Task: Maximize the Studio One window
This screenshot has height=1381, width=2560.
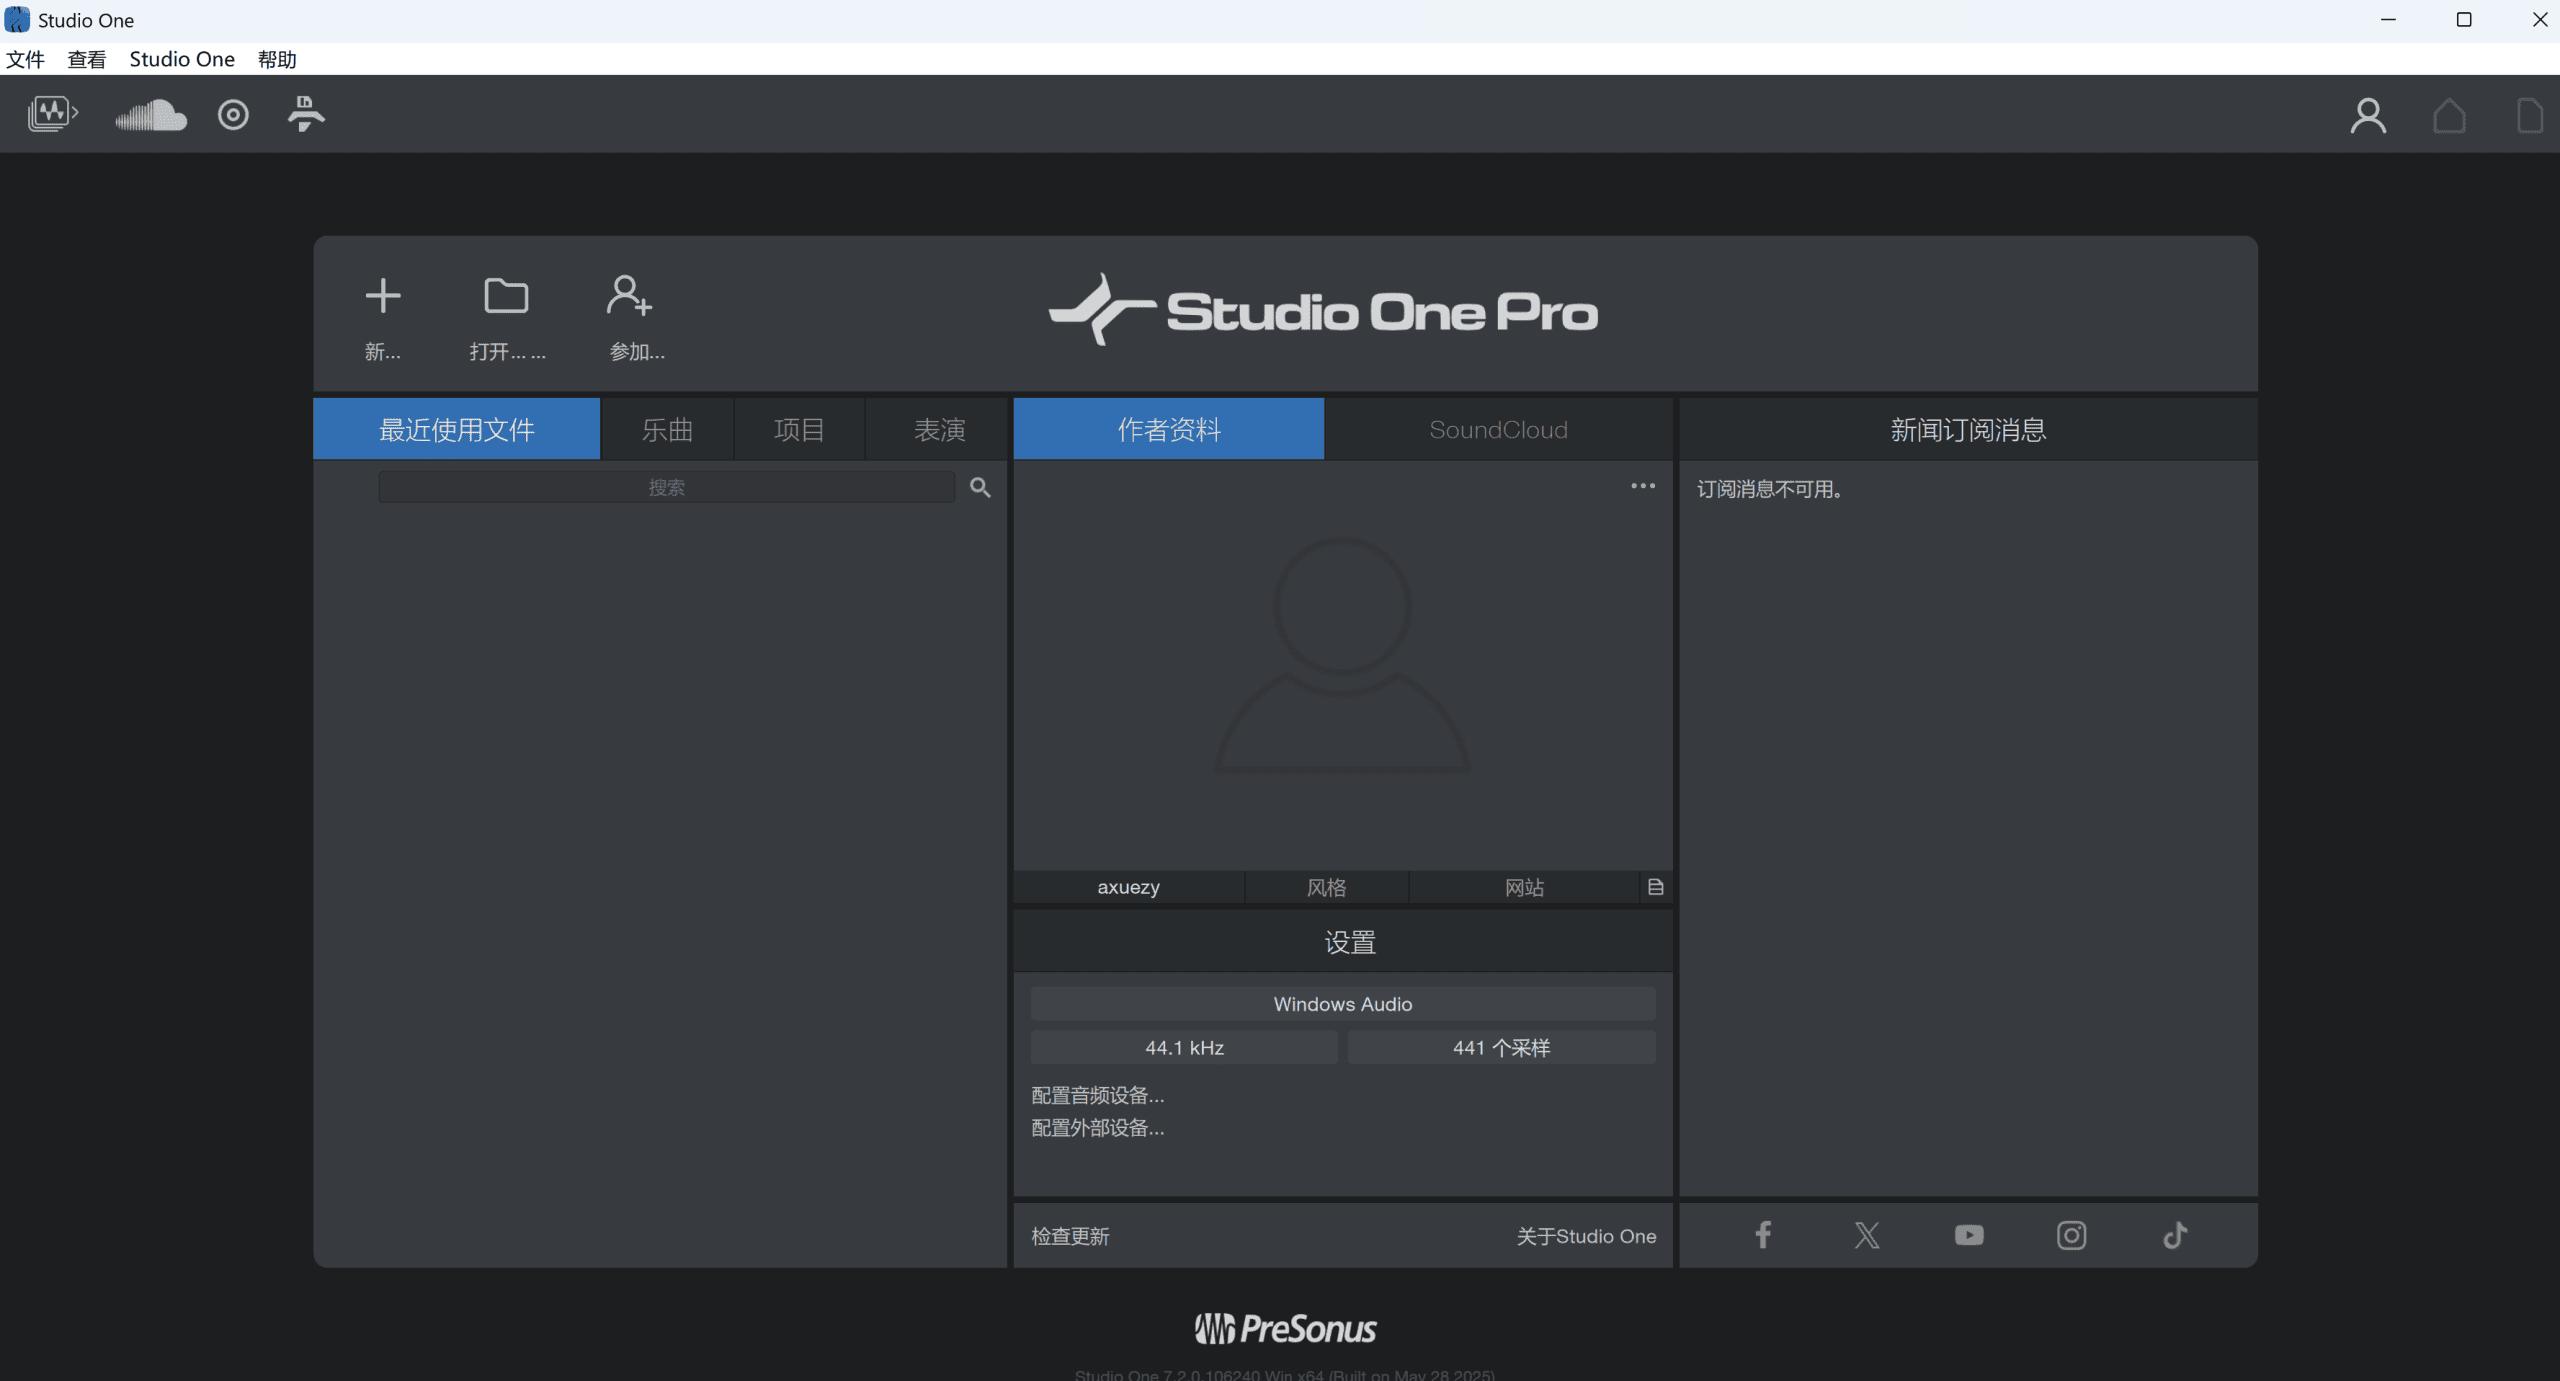Action: 2464,20
